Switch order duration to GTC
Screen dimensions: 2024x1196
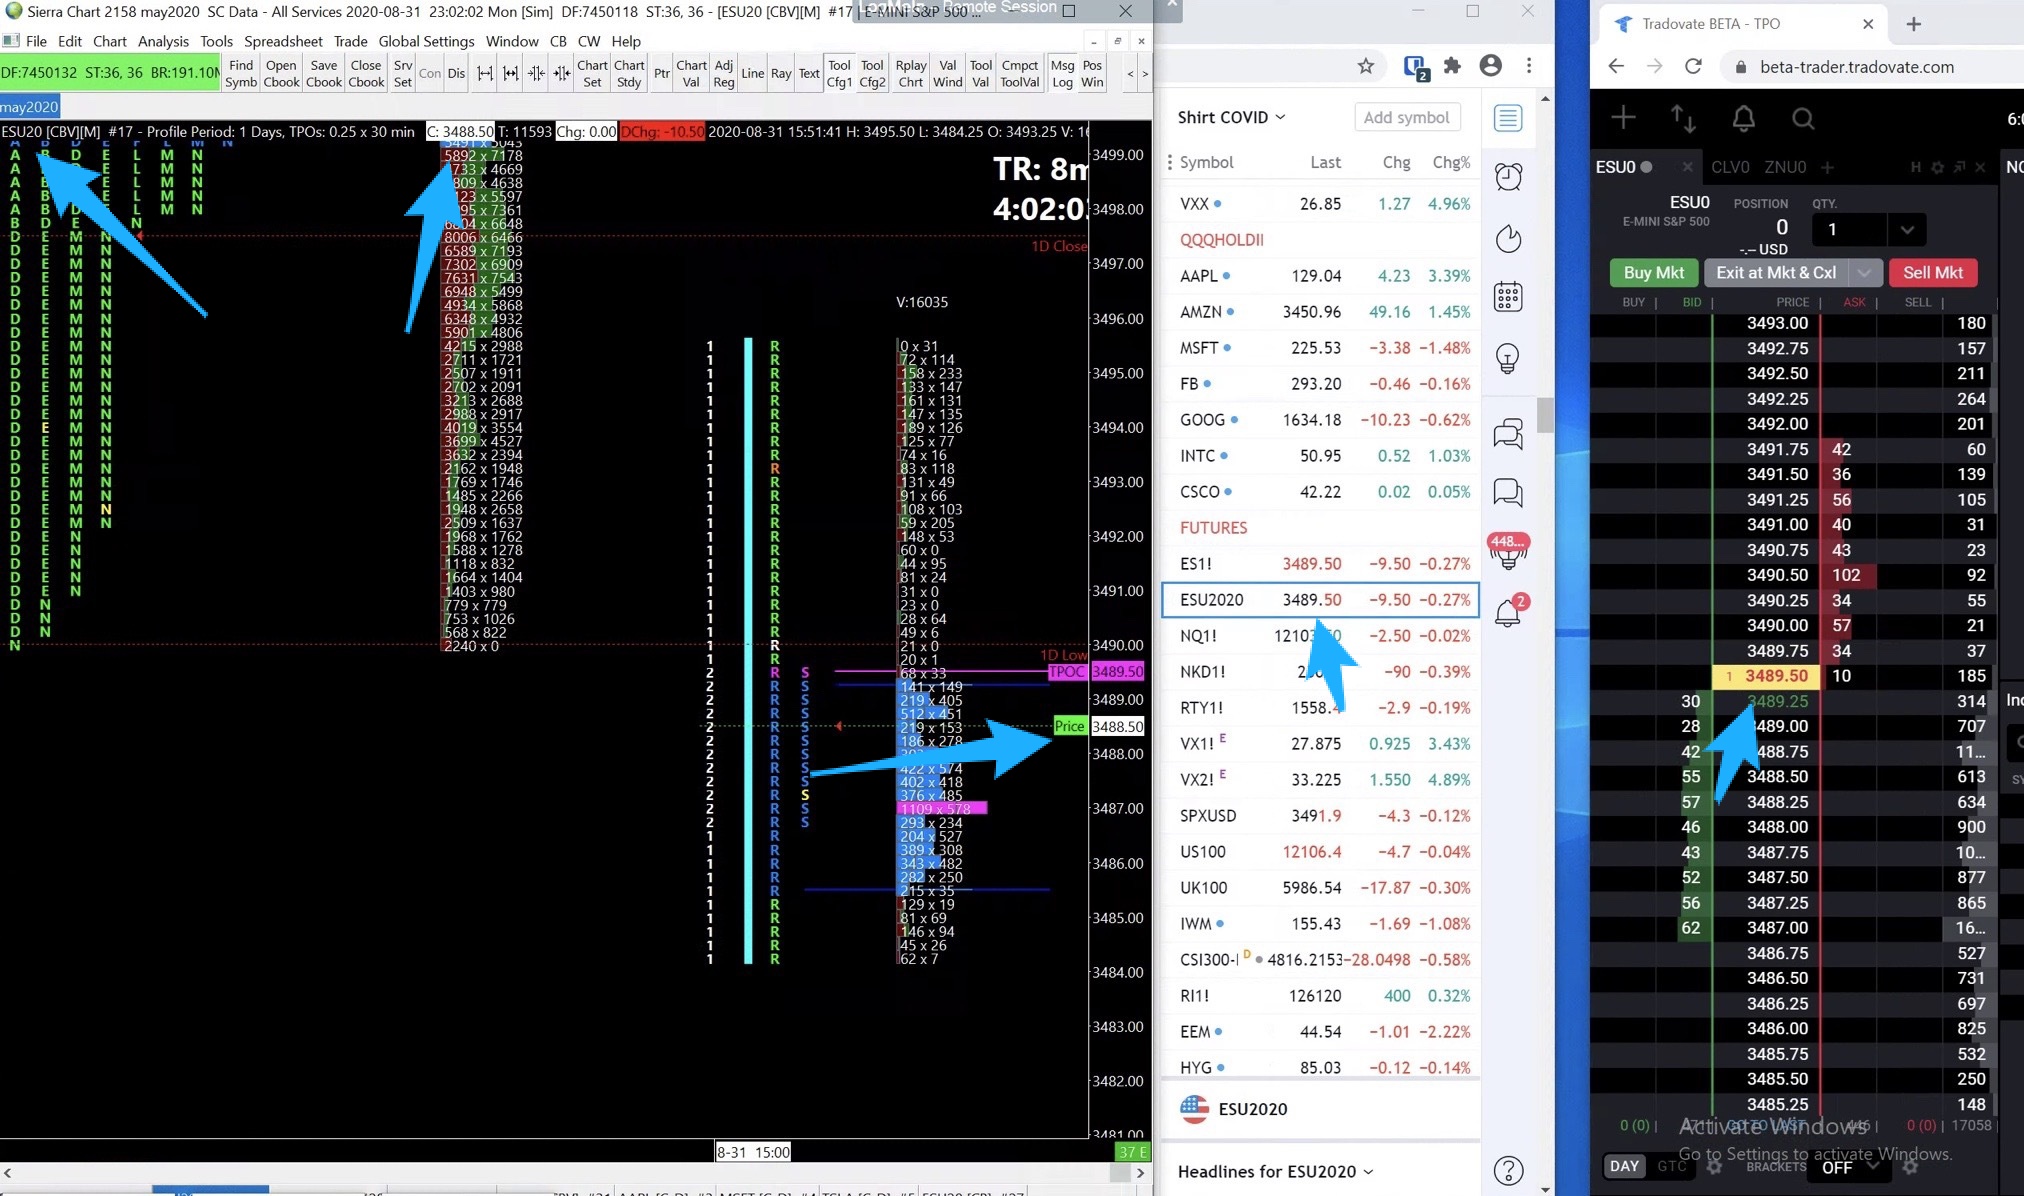1671,1166
